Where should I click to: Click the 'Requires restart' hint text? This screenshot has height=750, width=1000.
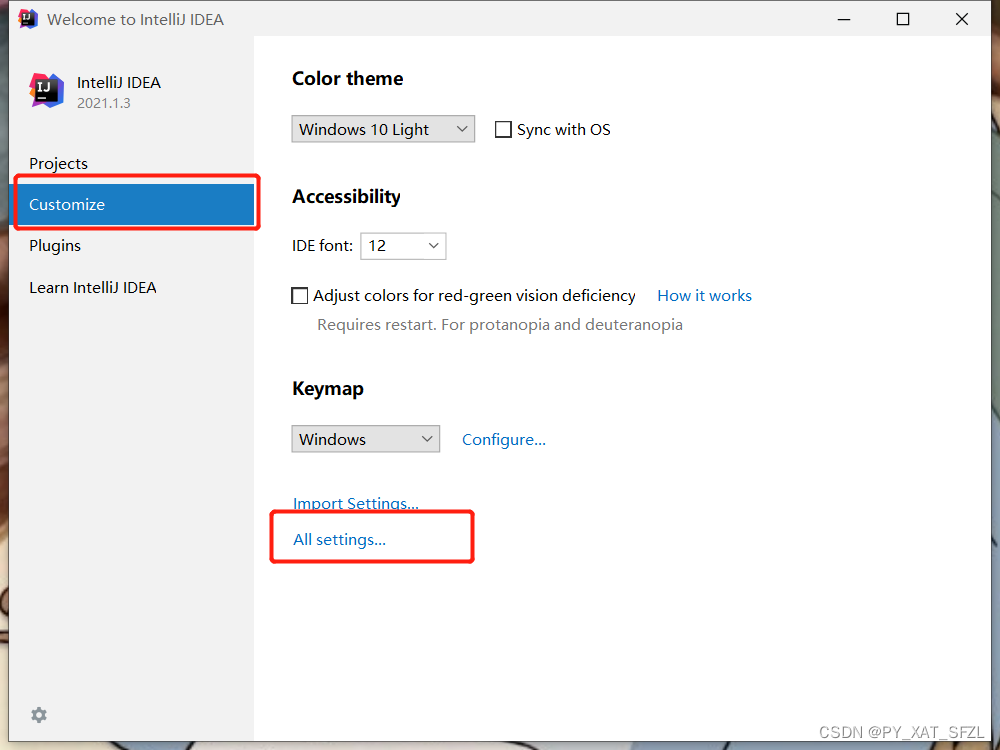(x=499, y=325)
